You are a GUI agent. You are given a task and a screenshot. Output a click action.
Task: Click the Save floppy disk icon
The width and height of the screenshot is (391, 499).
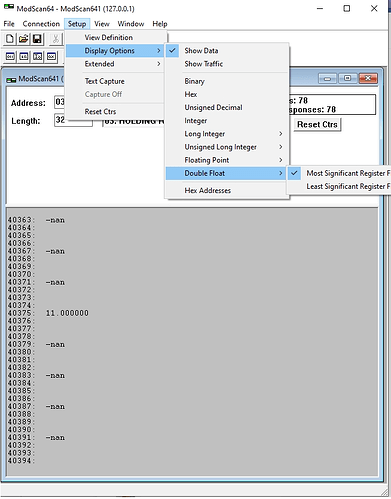coord(37,39)
